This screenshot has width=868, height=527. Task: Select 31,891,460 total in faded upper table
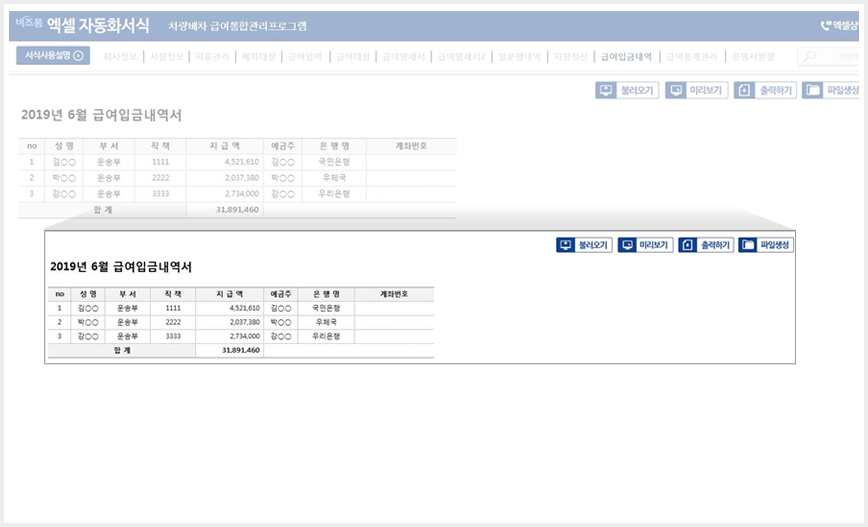click(225, 210)
